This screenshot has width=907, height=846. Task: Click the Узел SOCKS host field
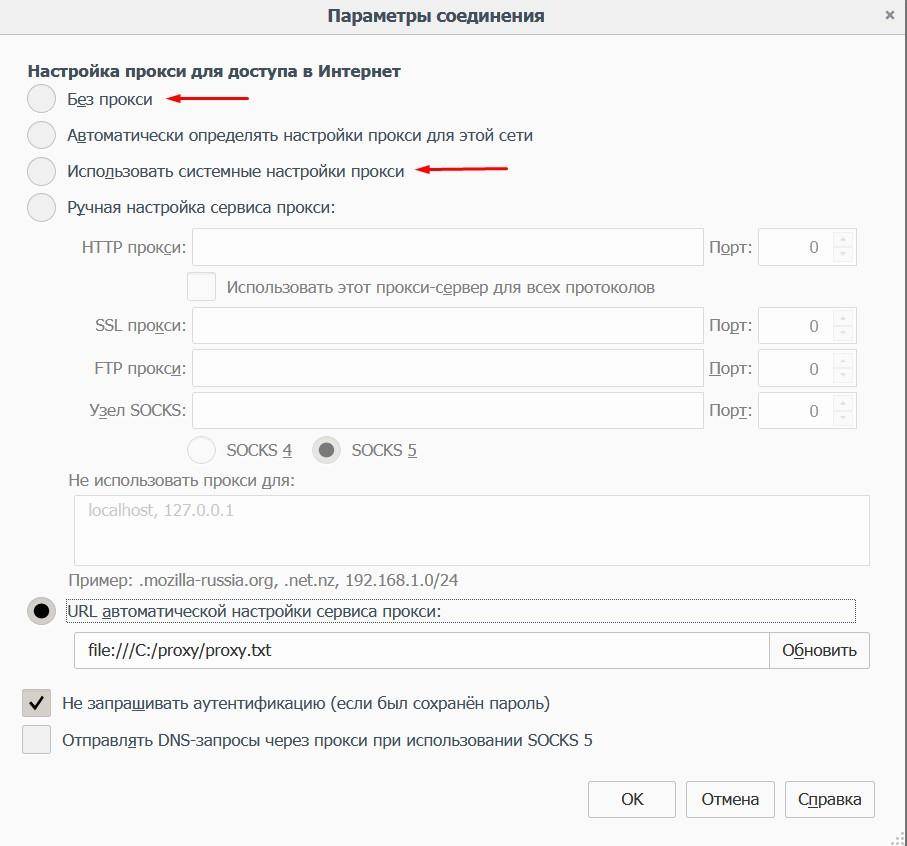point(447,411)
